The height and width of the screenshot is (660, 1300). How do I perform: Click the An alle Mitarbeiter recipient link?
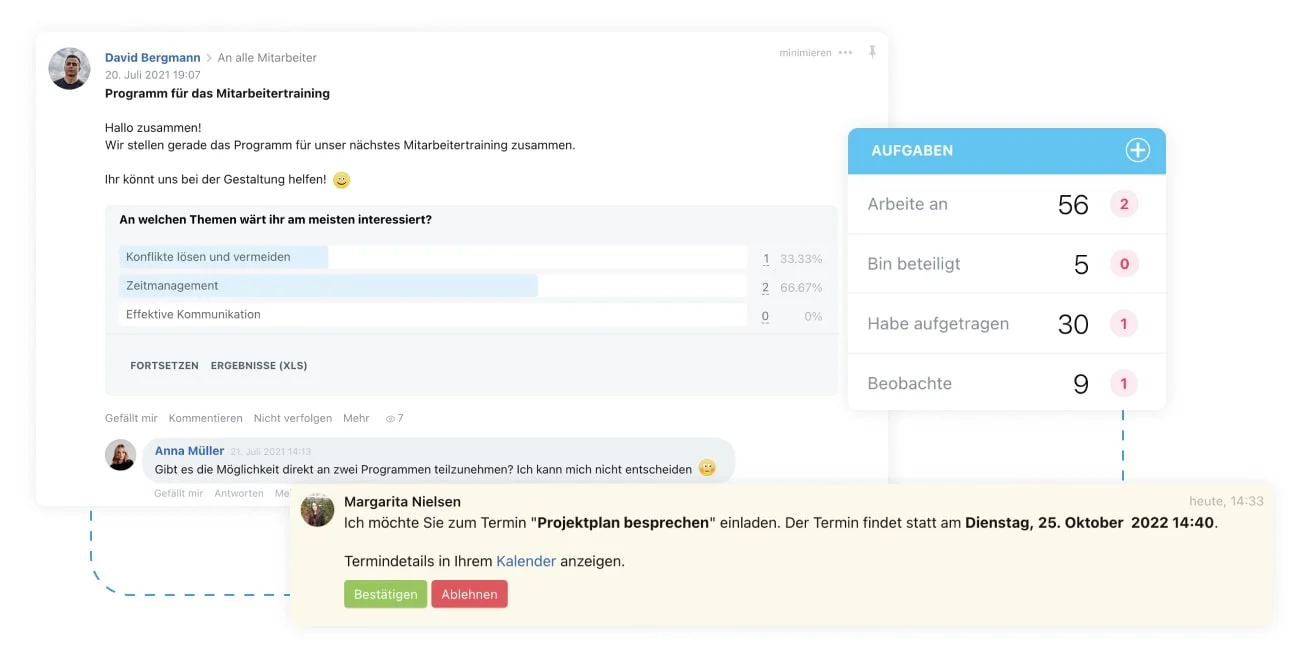tap(267, 58)
